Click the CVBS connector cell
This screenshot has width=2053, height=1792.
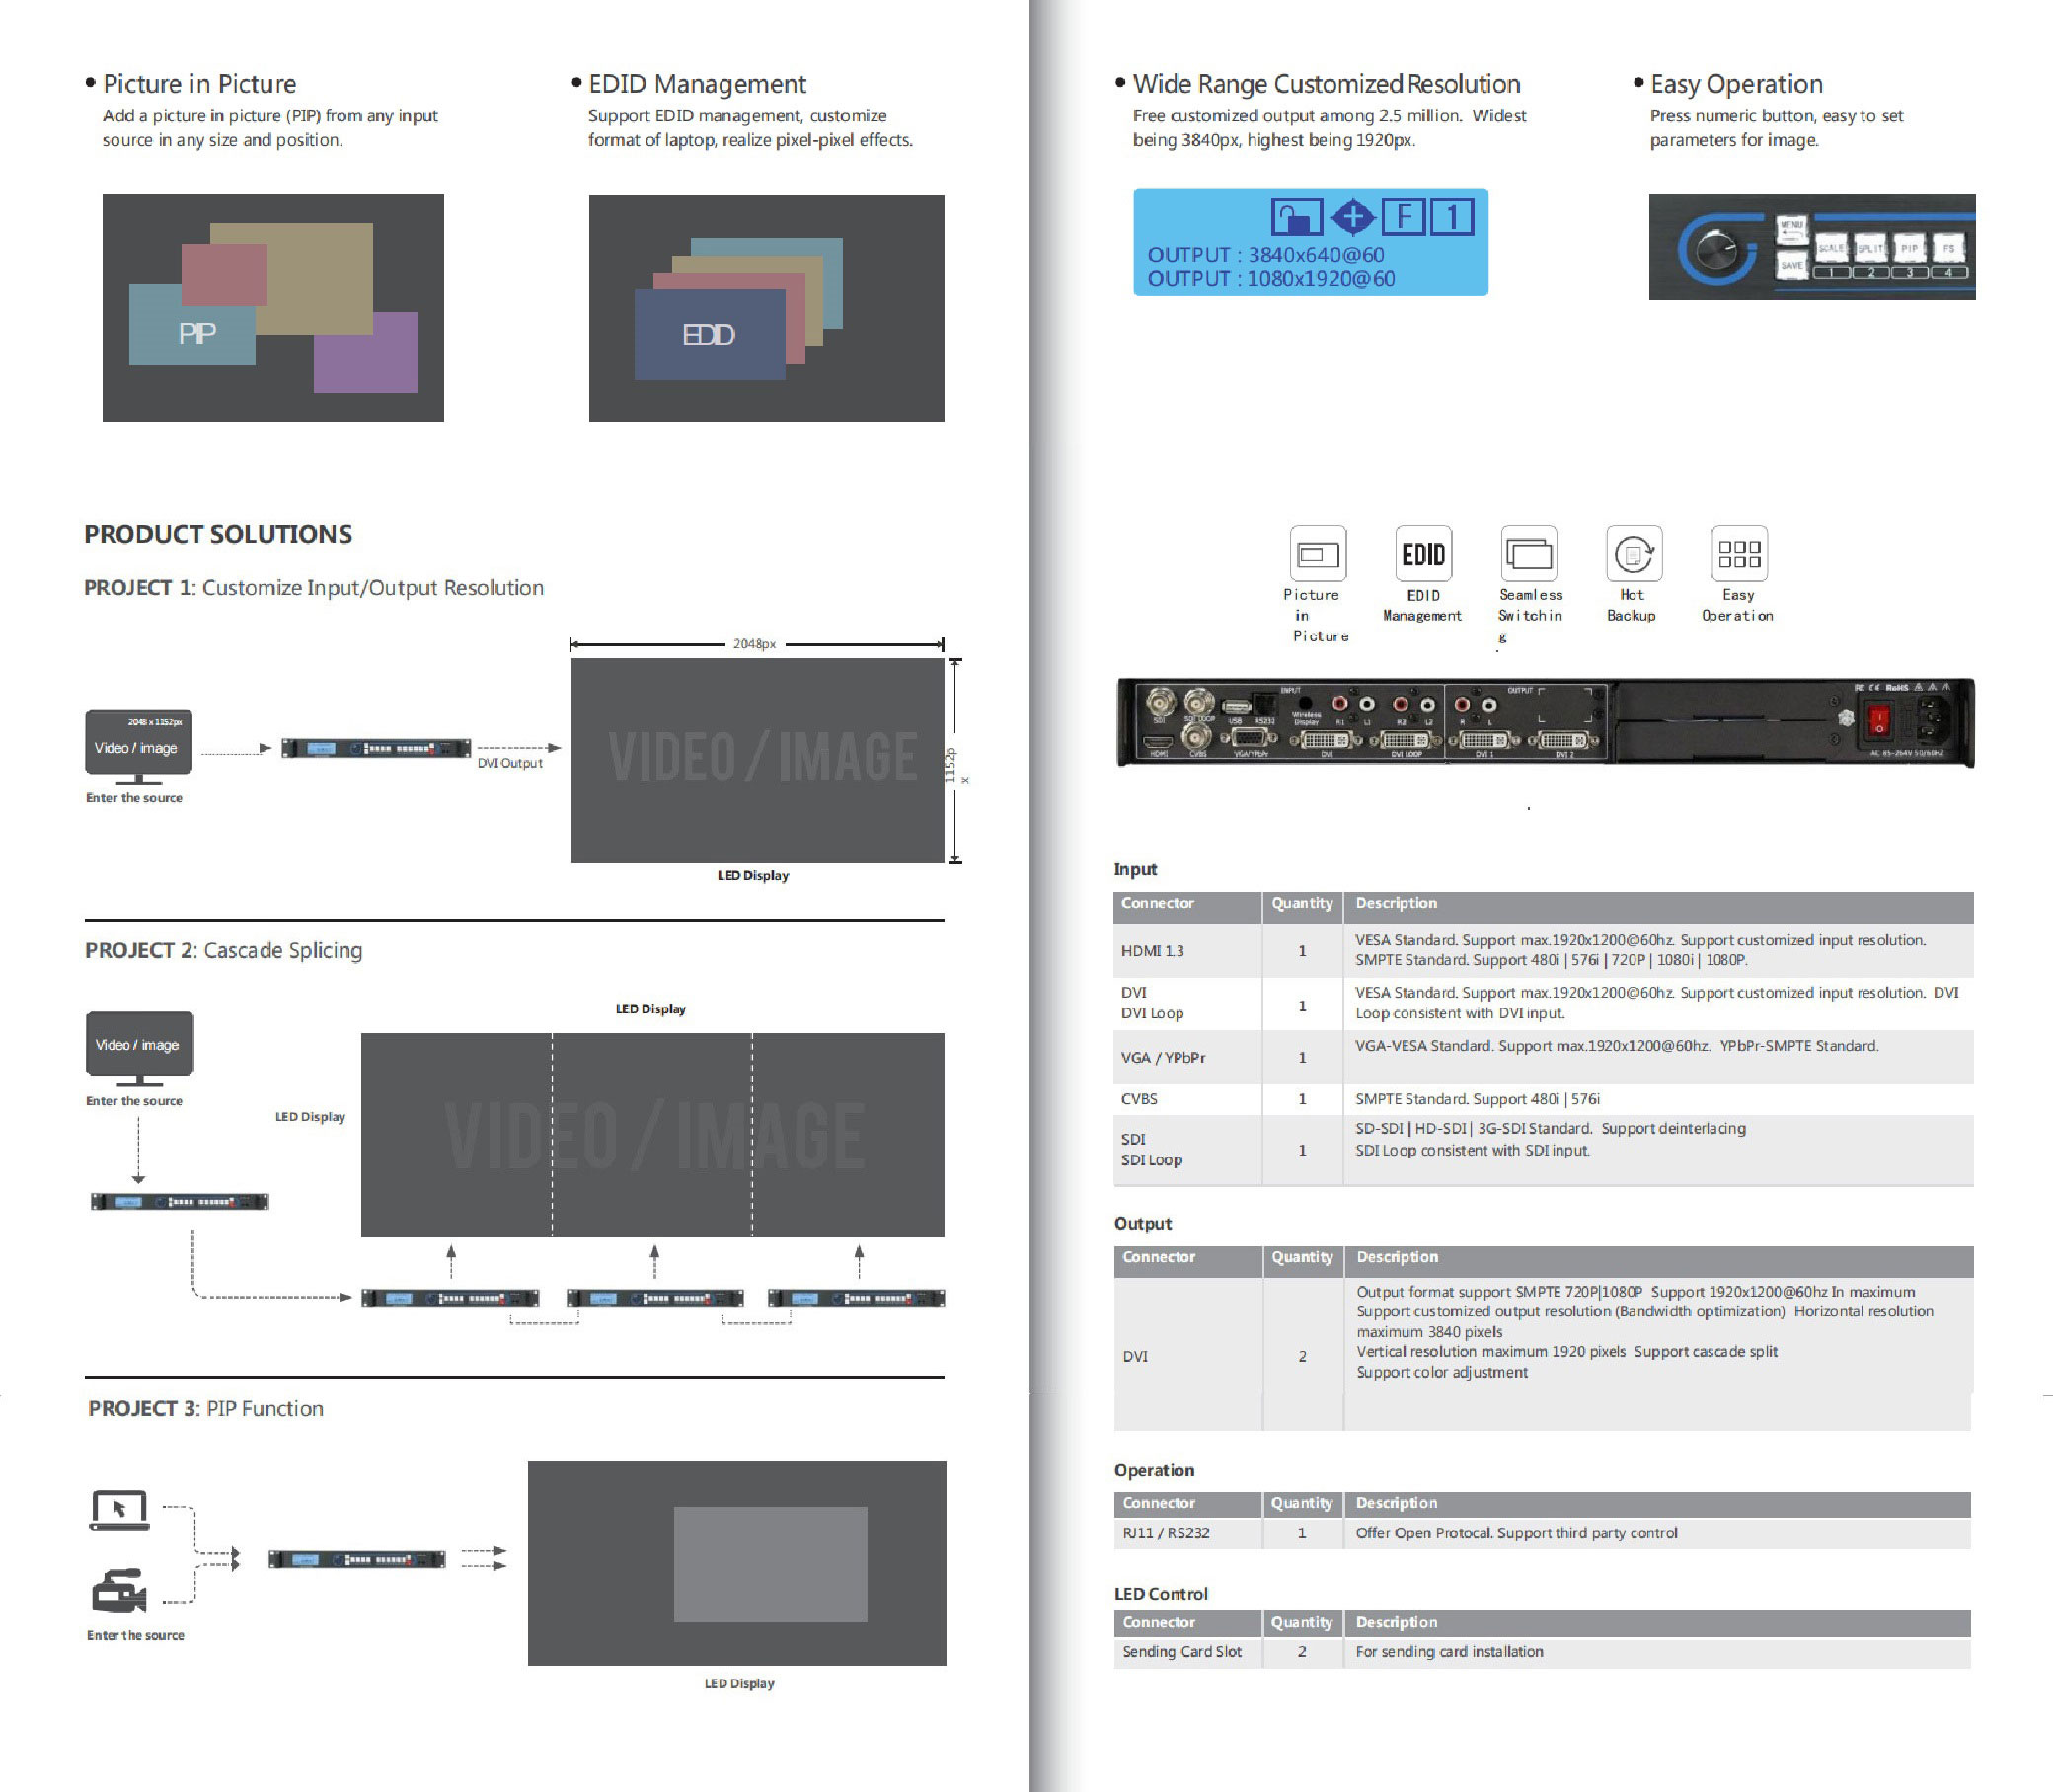point(1188,1099)
